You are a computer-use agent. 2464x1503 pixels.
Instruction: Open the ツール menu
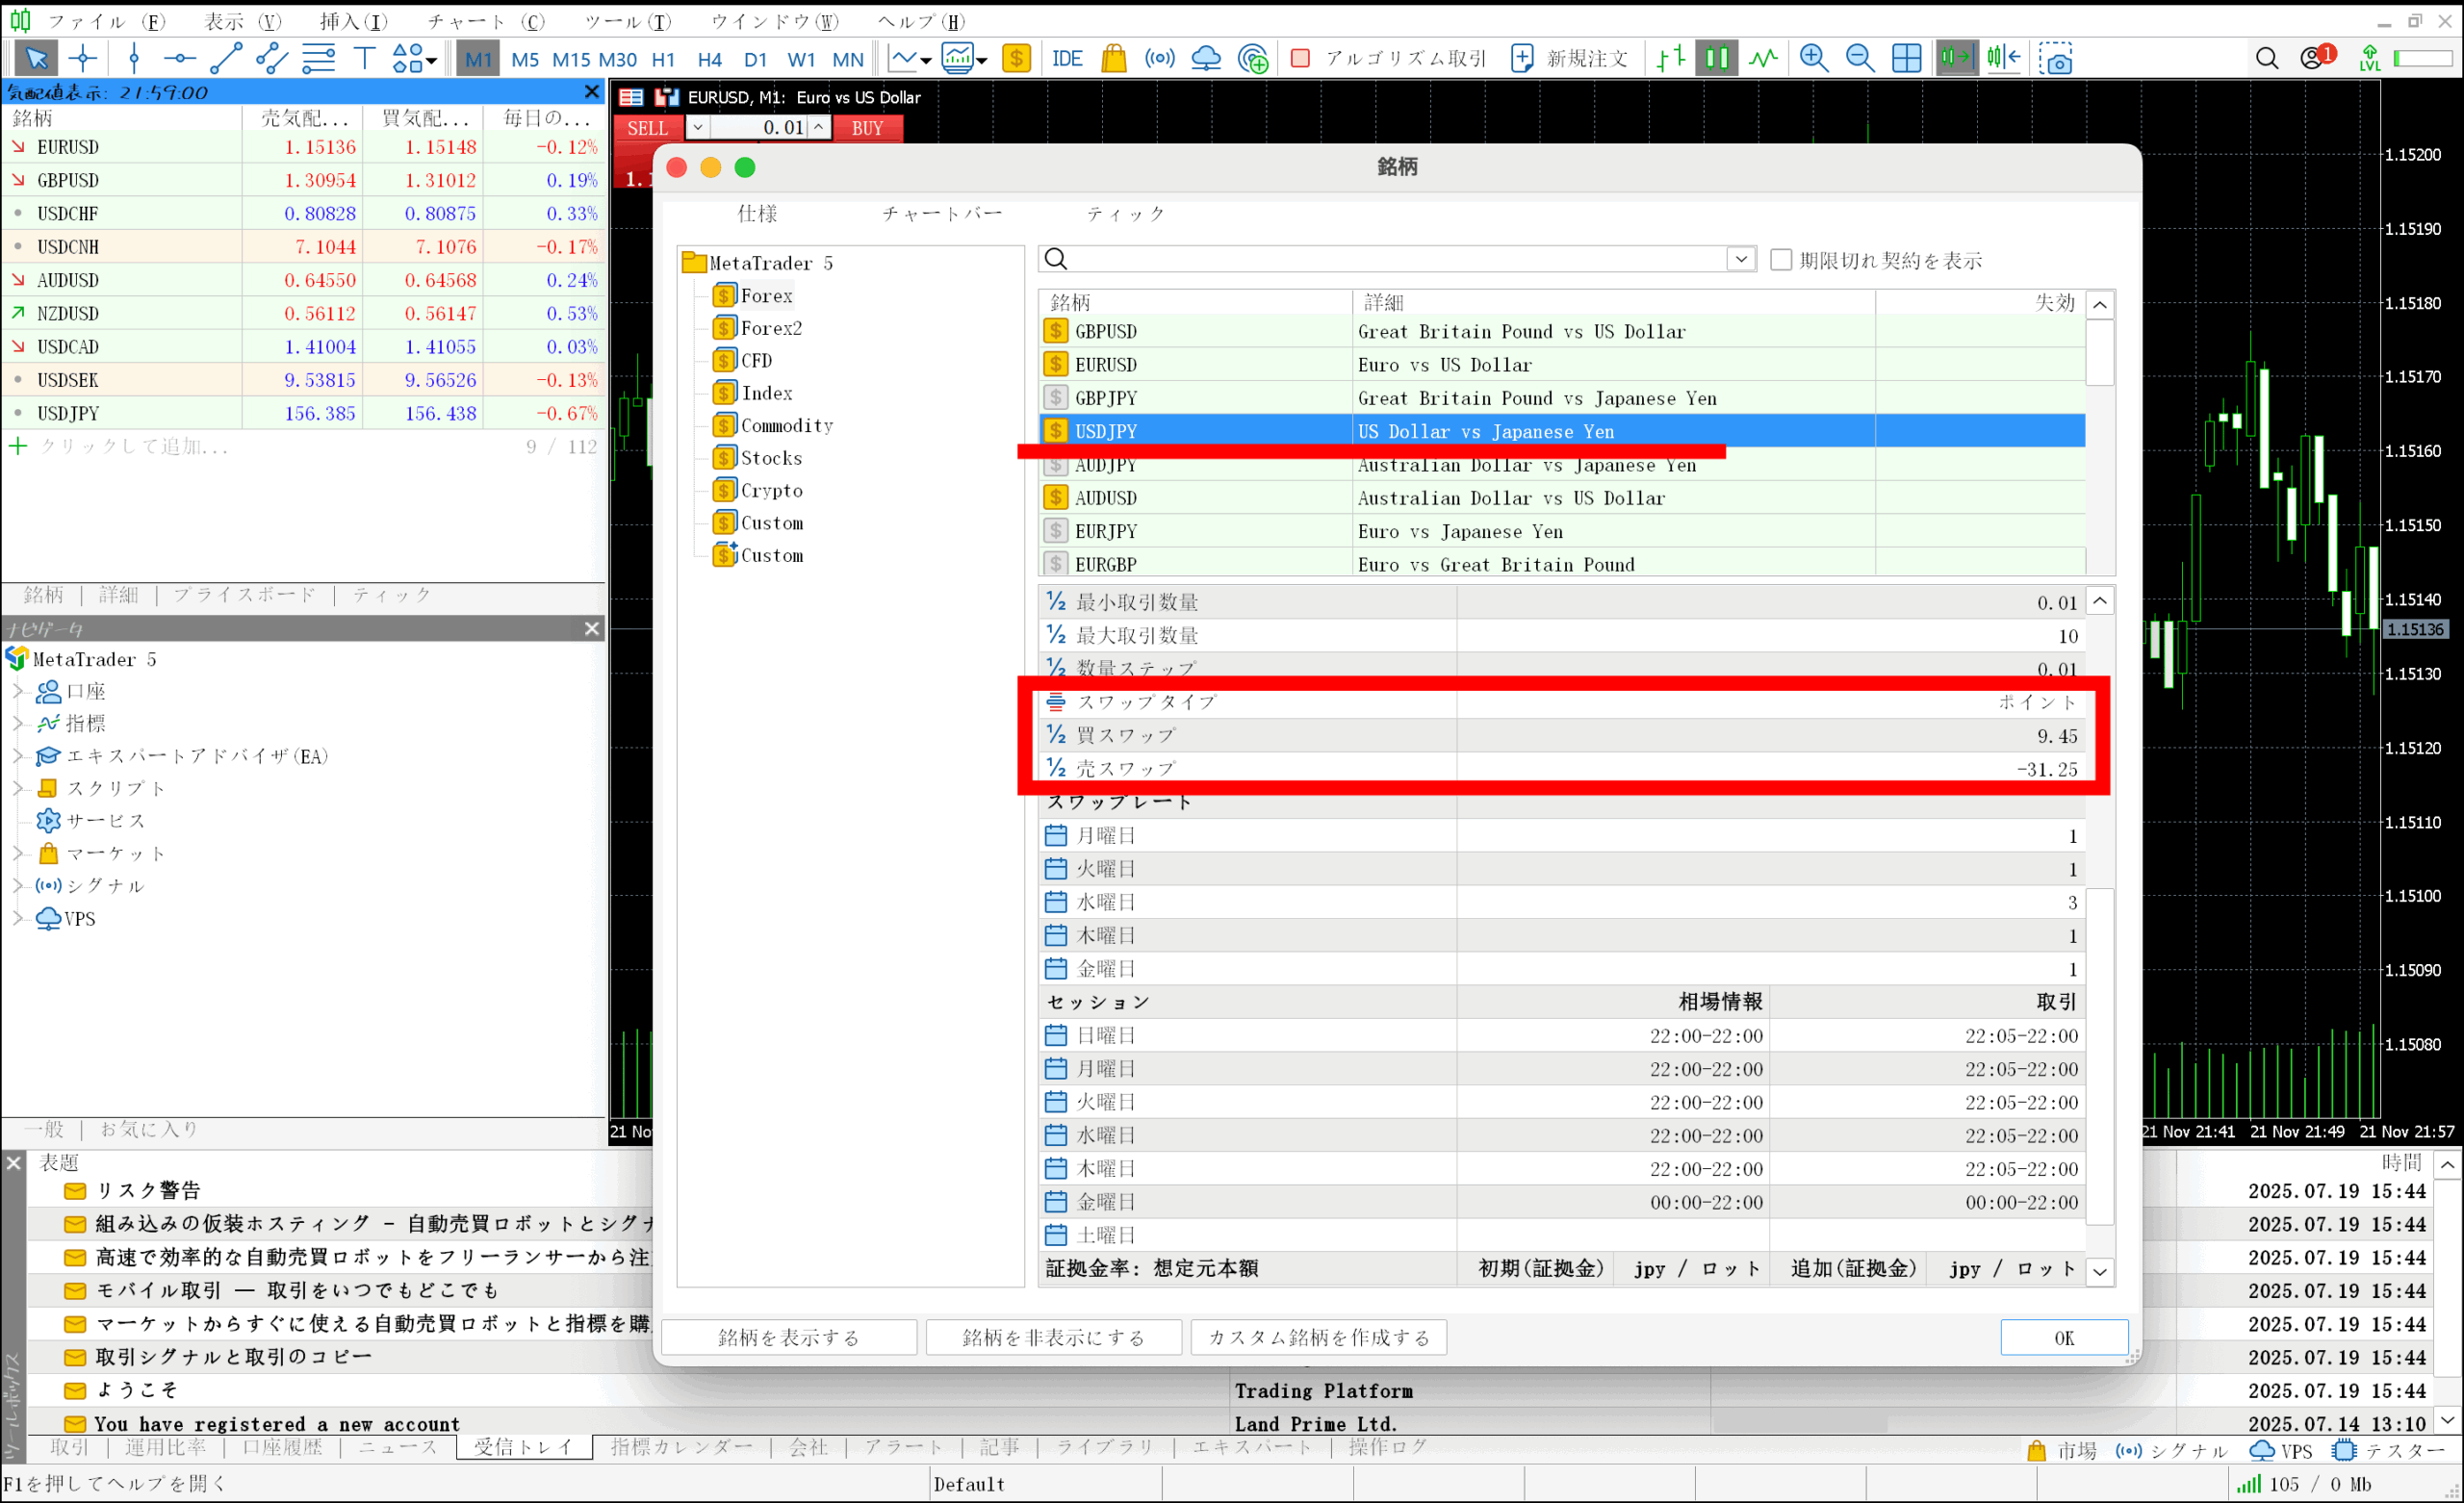627,21
